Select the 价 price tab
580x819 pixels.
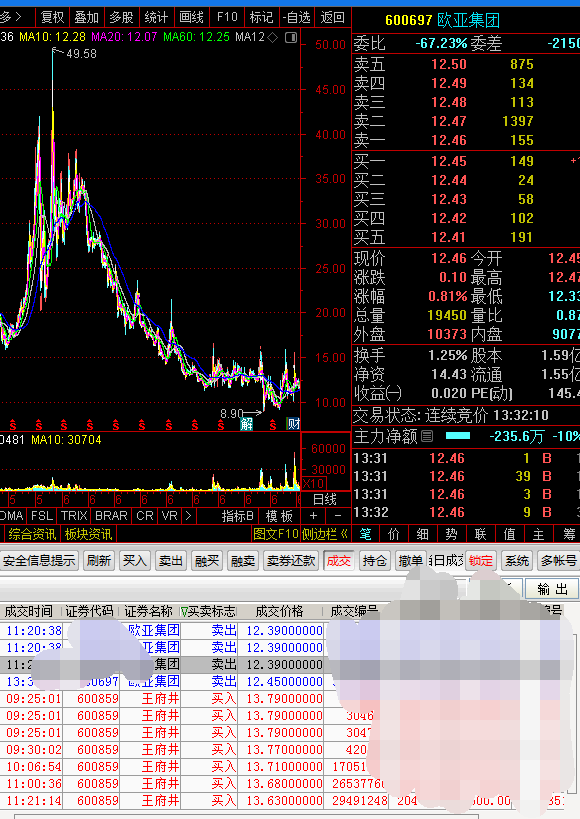[x=394, y=534]
